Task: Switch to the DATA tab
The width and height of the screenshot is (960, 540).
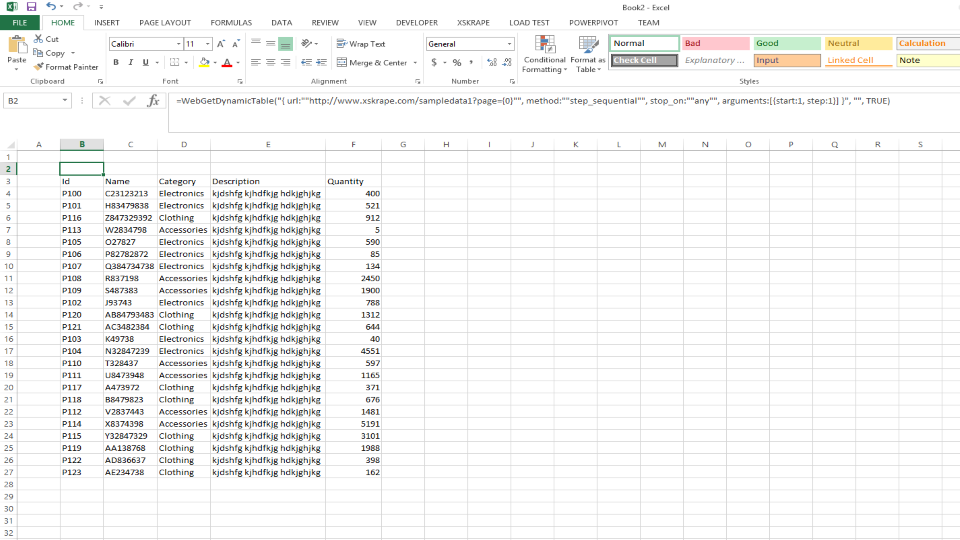Action: click(282, 23)
